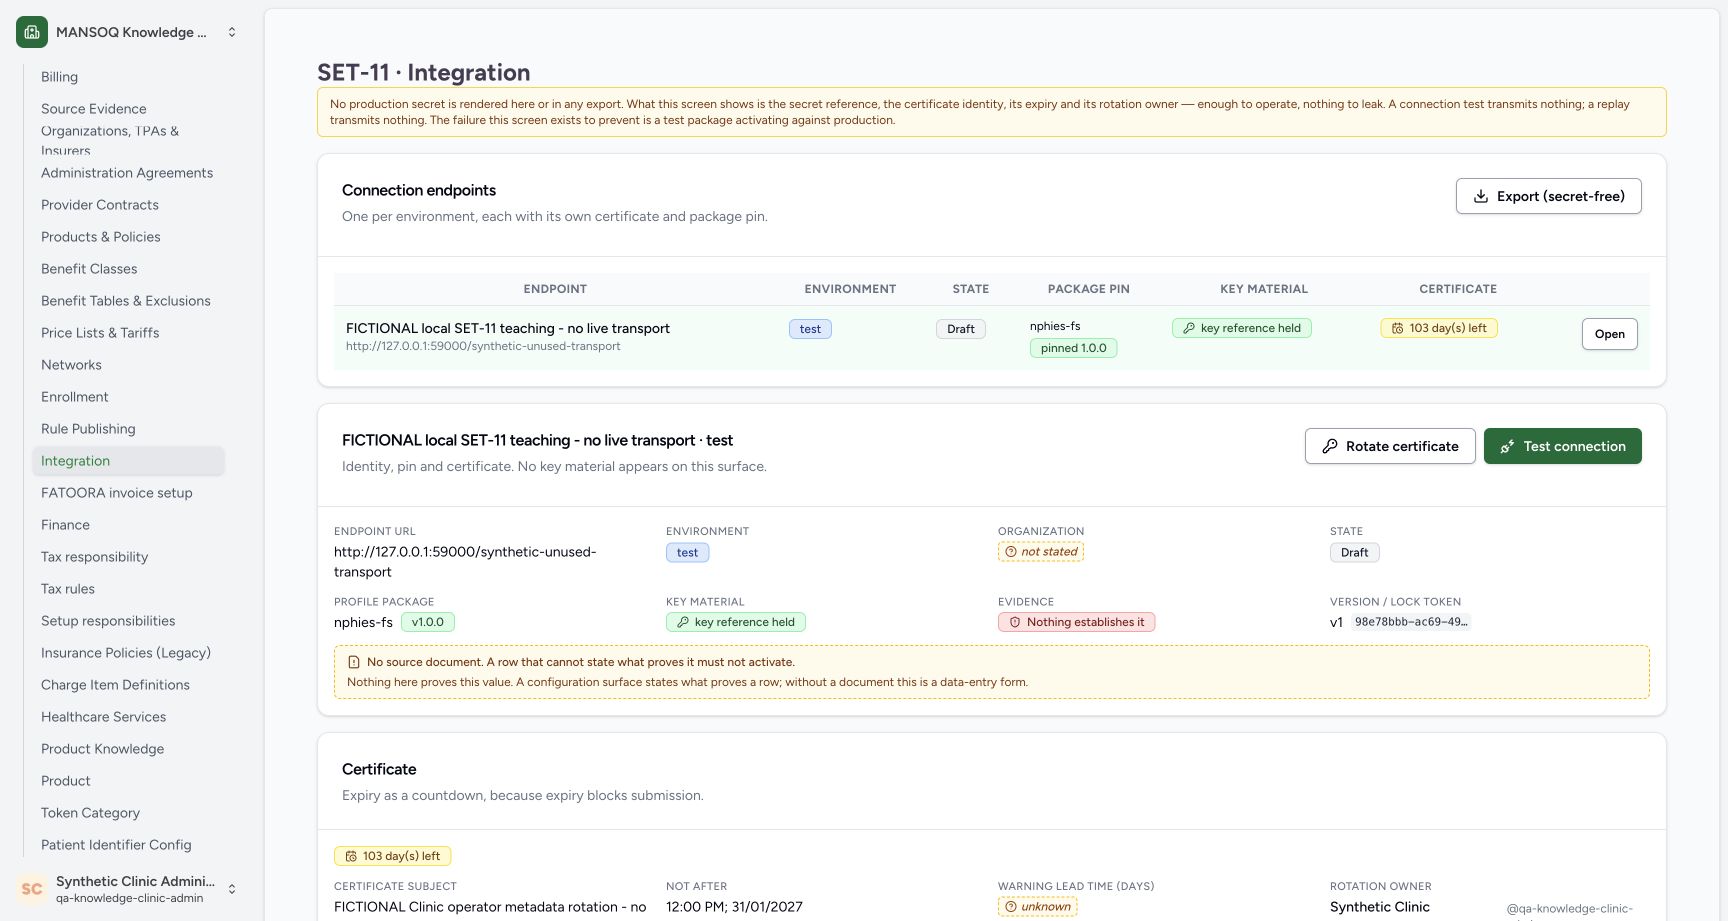
Task: Click key icon in detail key reference held
Action: [x=683, y=622]
